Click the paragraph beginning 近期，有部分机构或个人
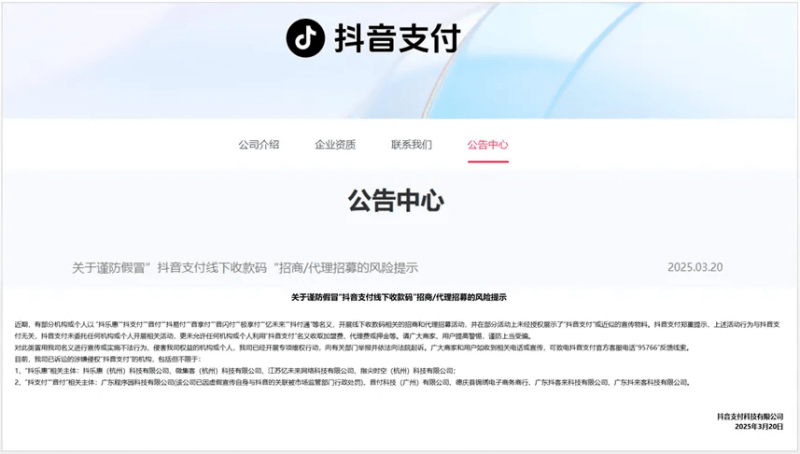This screenshot has height=454, width=800. click(397, 330)
